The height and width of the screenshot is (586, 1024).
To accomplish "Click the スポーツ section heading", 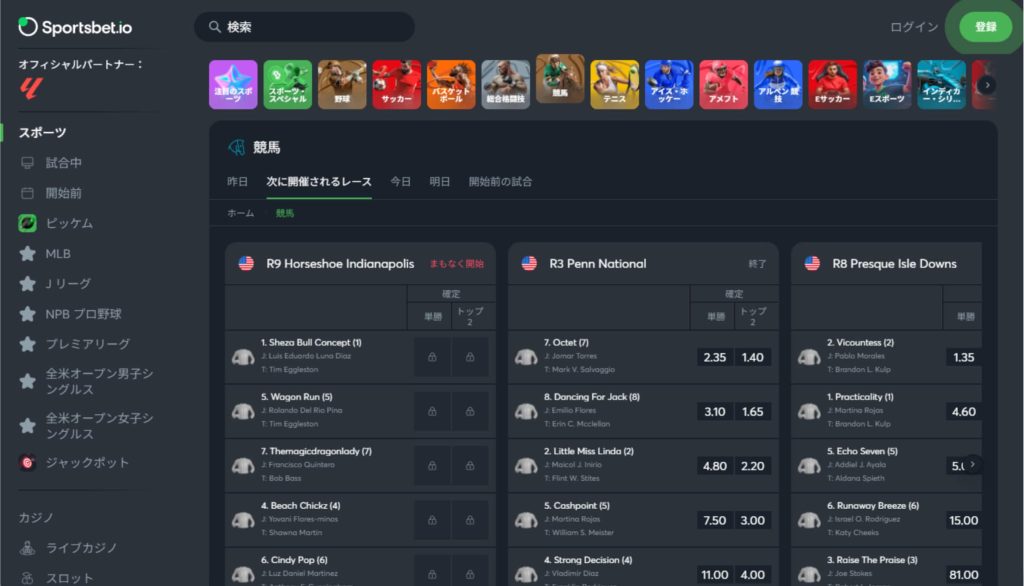I will [42, 133].
